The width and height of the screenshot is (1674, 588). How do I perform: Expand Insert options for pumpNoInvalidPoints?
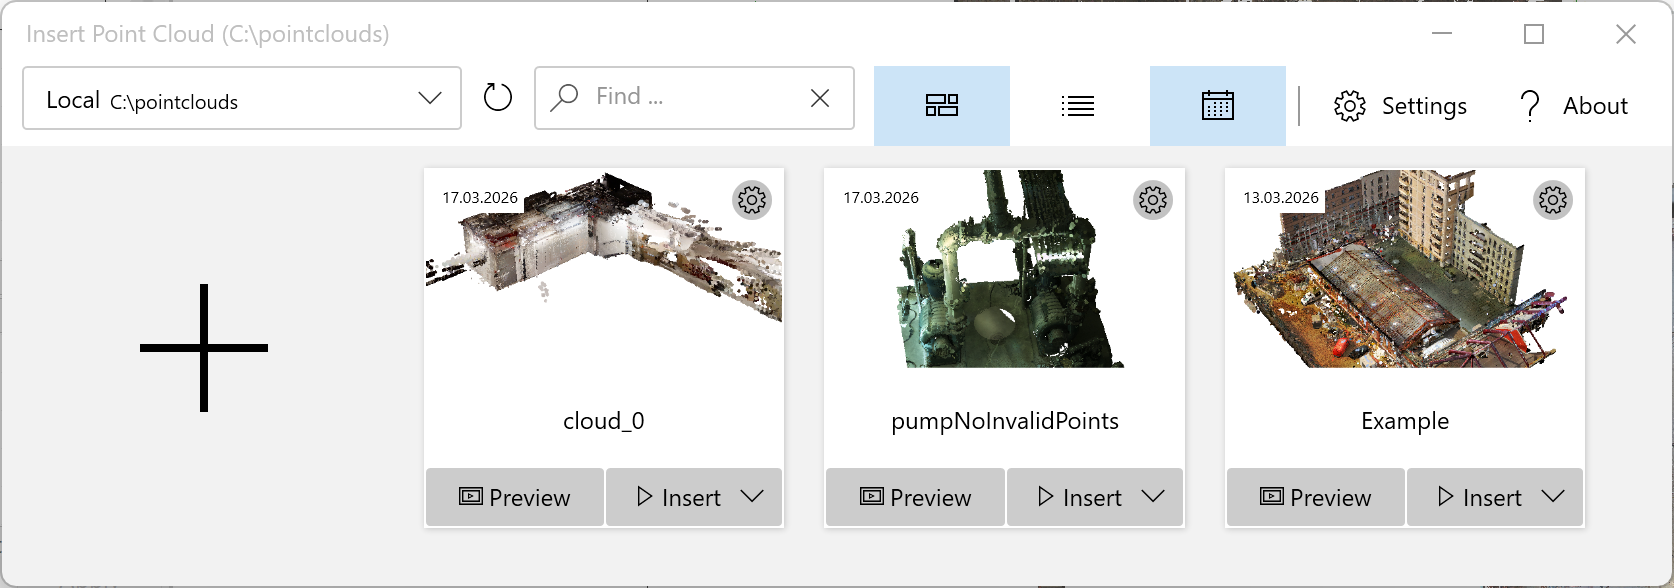1153,497
